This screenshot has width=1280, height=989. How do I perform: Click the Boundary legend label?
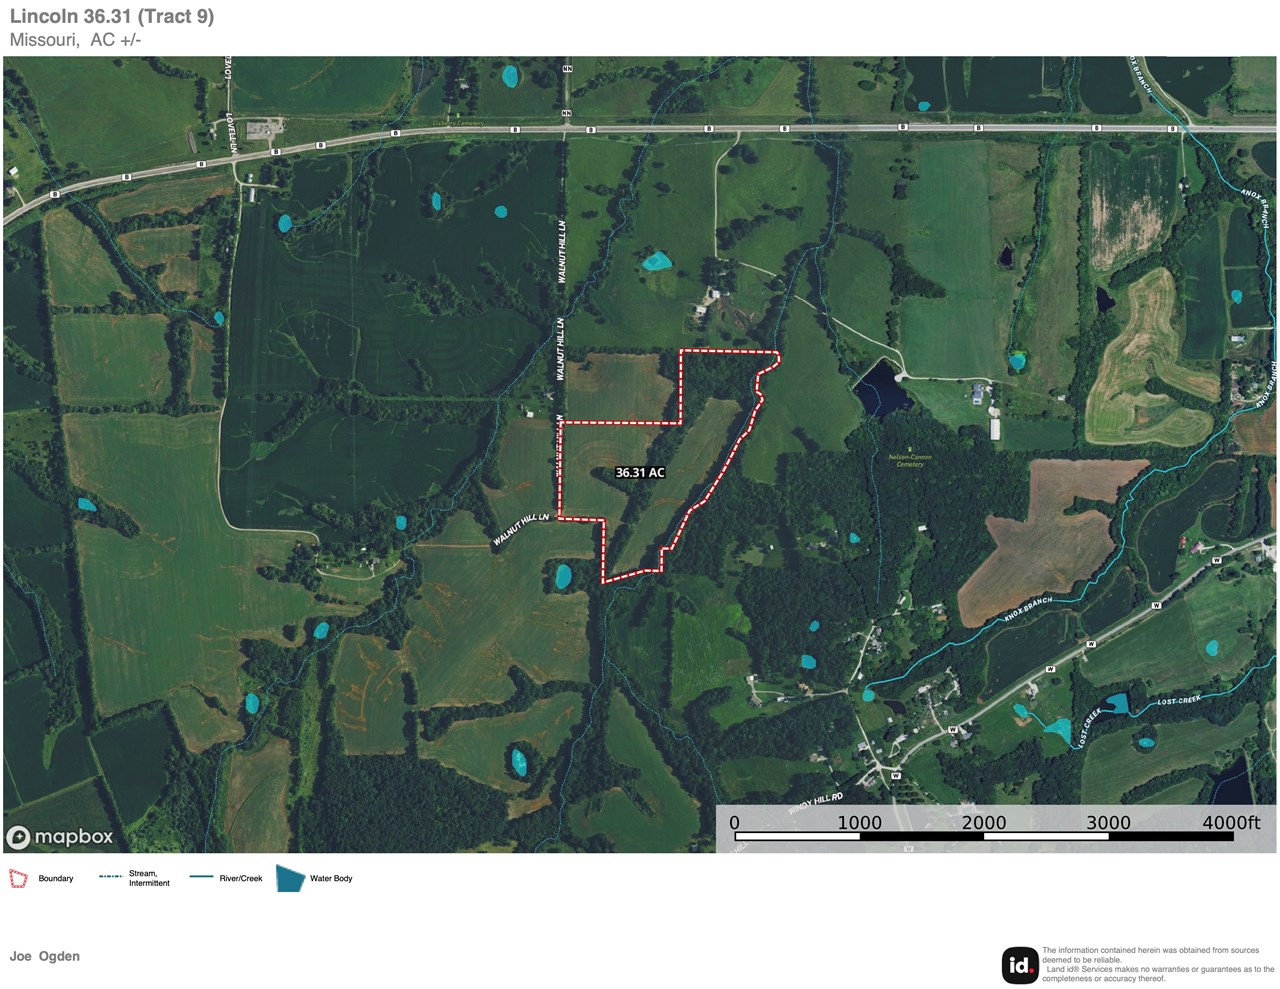56,879
